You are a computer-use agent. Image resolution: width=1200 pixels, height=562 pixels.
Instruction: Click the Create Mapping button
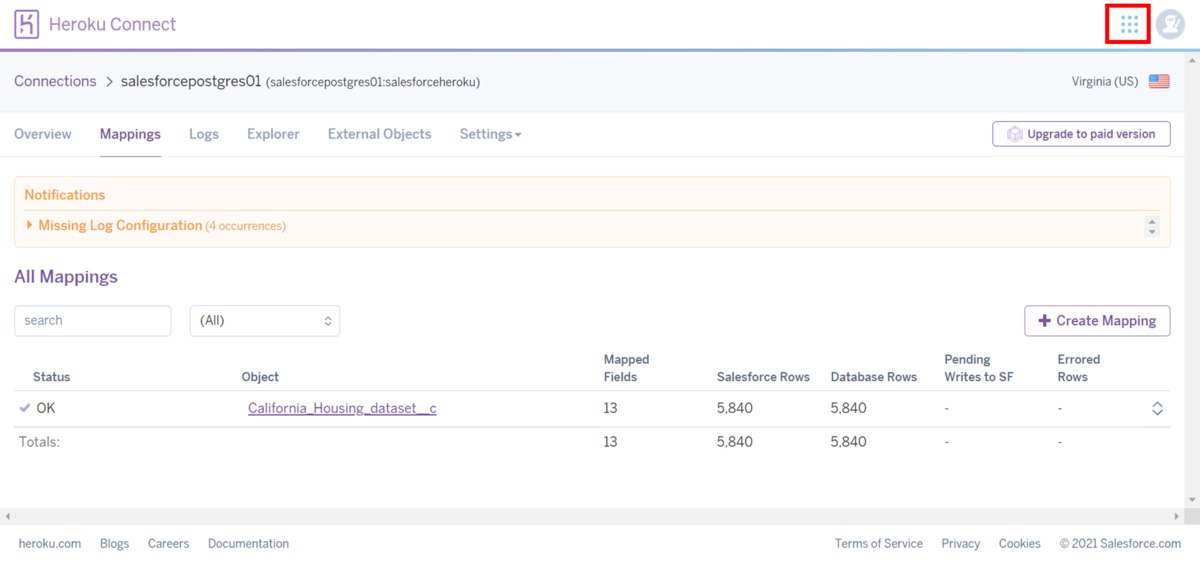tap(1097, 321)
